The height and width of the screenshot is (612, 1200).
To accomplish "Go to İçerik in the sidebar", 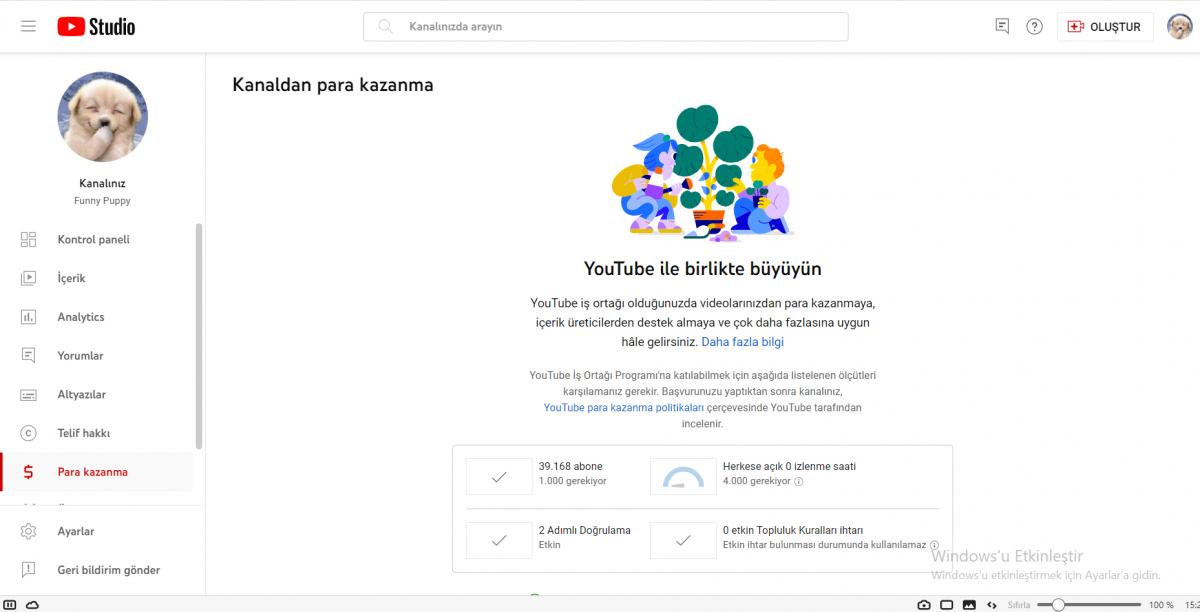I will 97,278.
